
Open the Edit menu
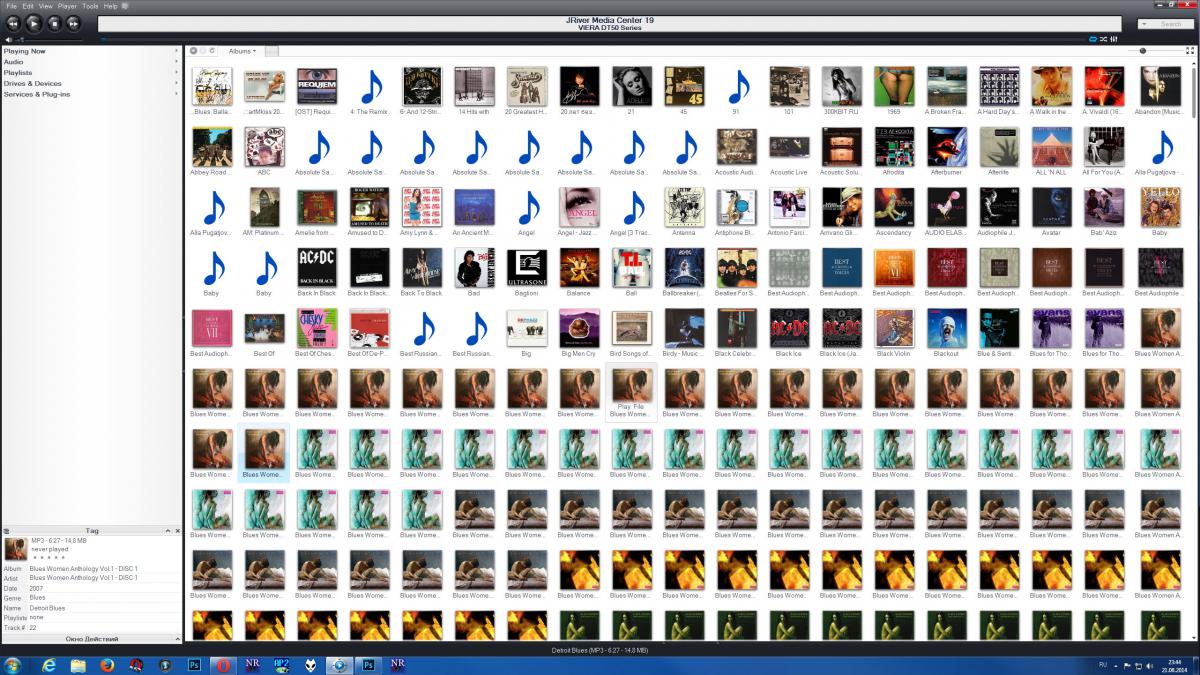tap(28, 6)
